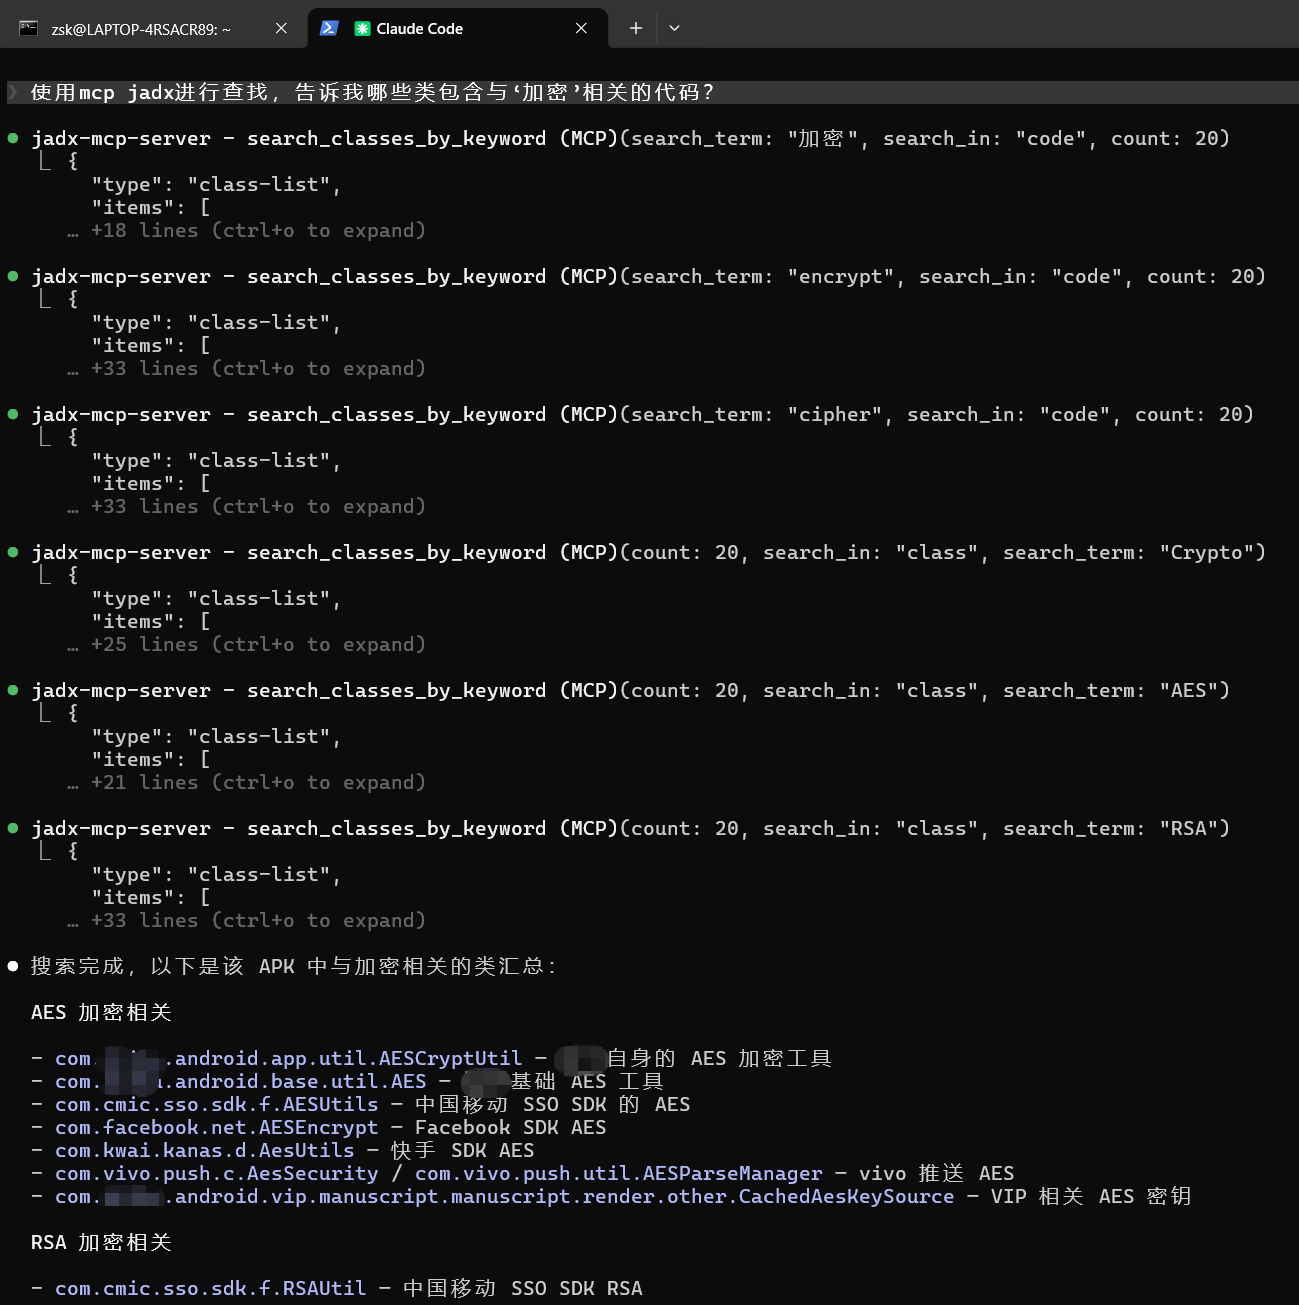
Task: Switch to the zsk@LAPTOP-4RSACR89 tab
Action: pos(140,29)
